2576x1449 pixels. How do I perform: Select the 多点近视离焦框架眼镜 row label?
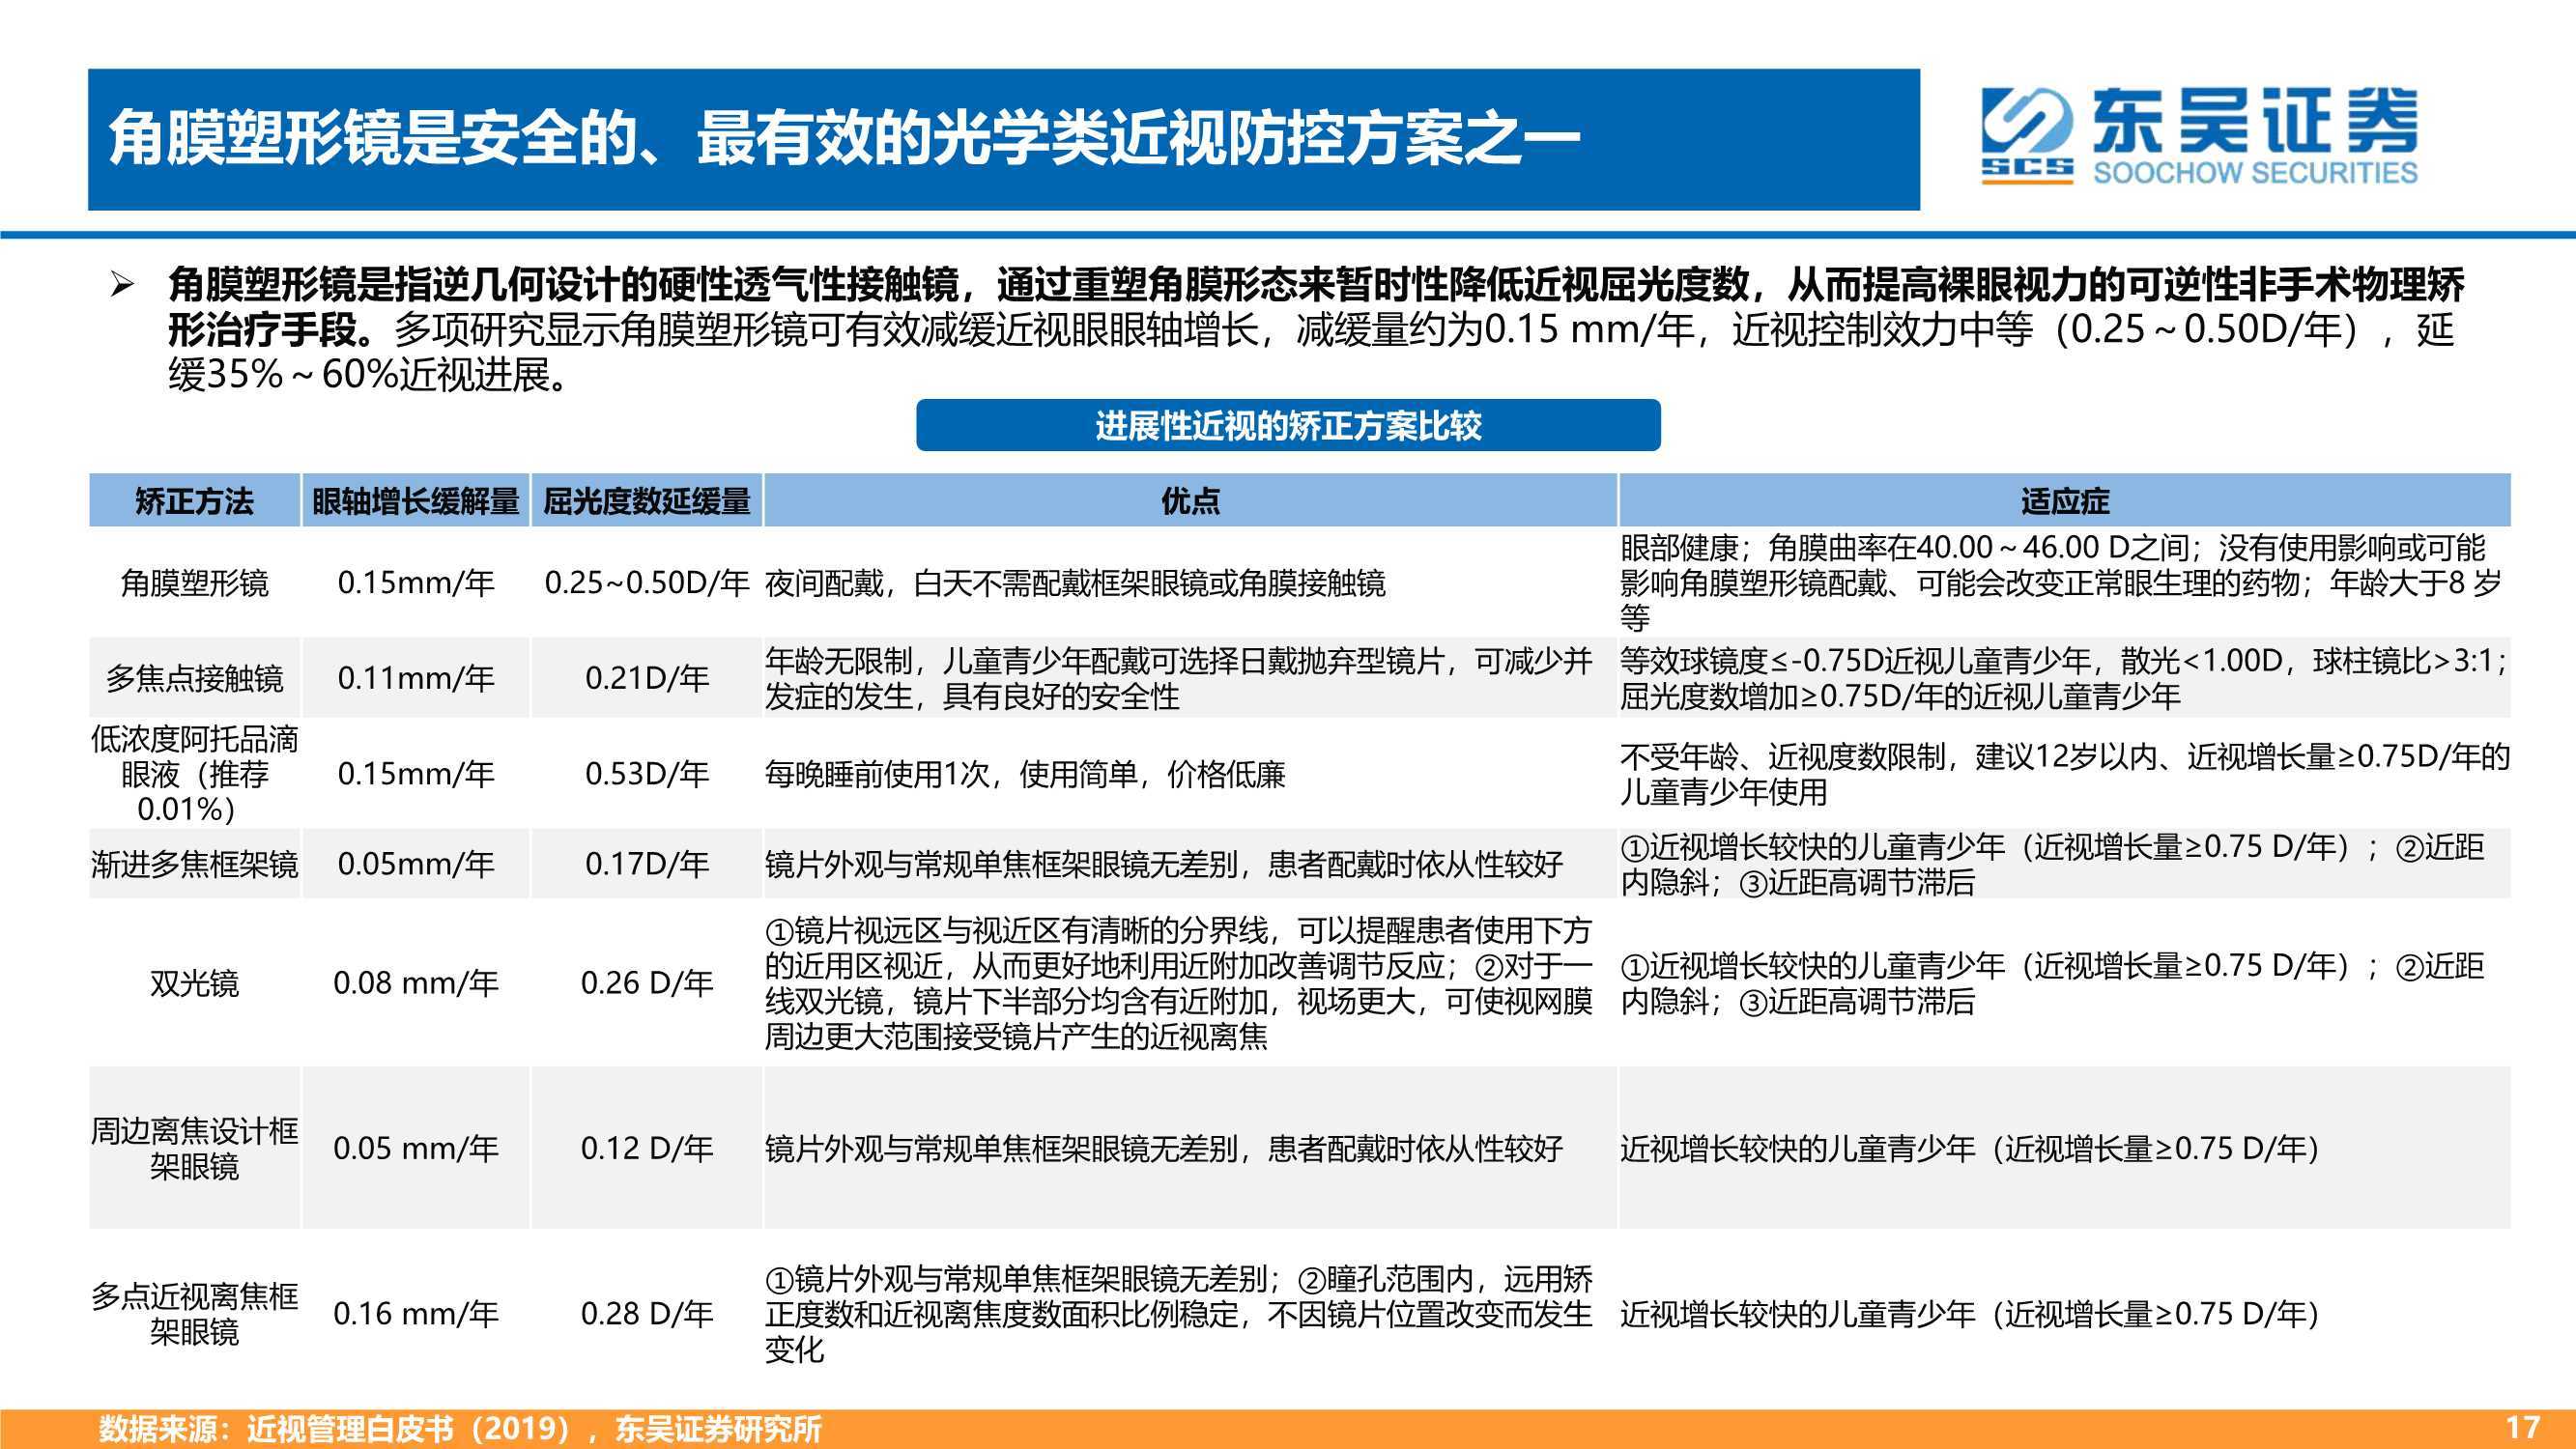[x=194, y=1314]
